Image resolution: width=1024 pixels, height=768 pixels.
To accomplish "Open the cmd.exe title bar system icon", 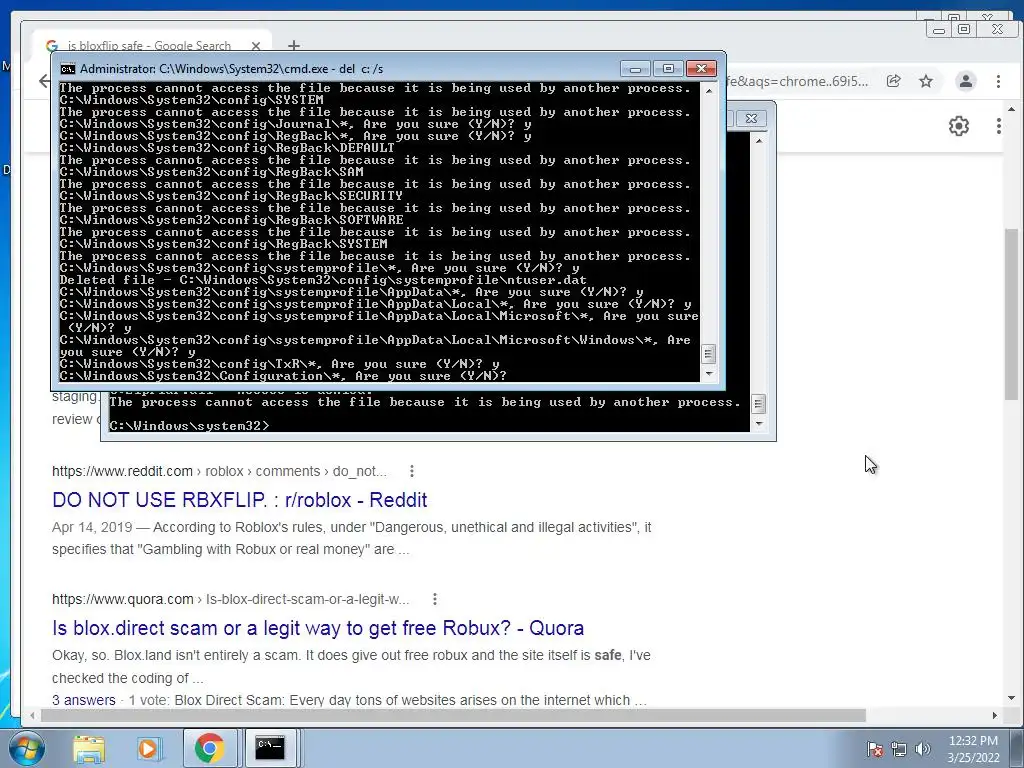I will [x=67, y=69].
